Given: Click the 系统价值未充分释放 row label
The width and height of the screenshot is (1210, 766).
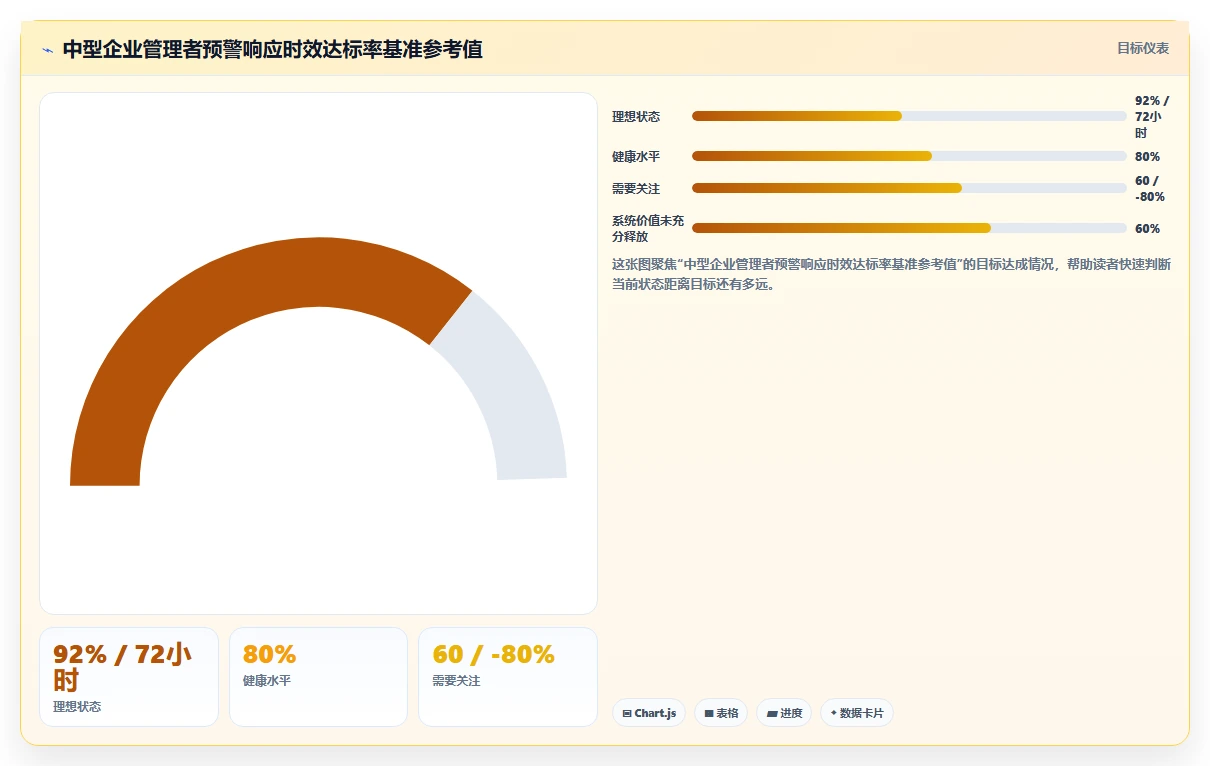Looking at the screenshot, I should 648,229.
